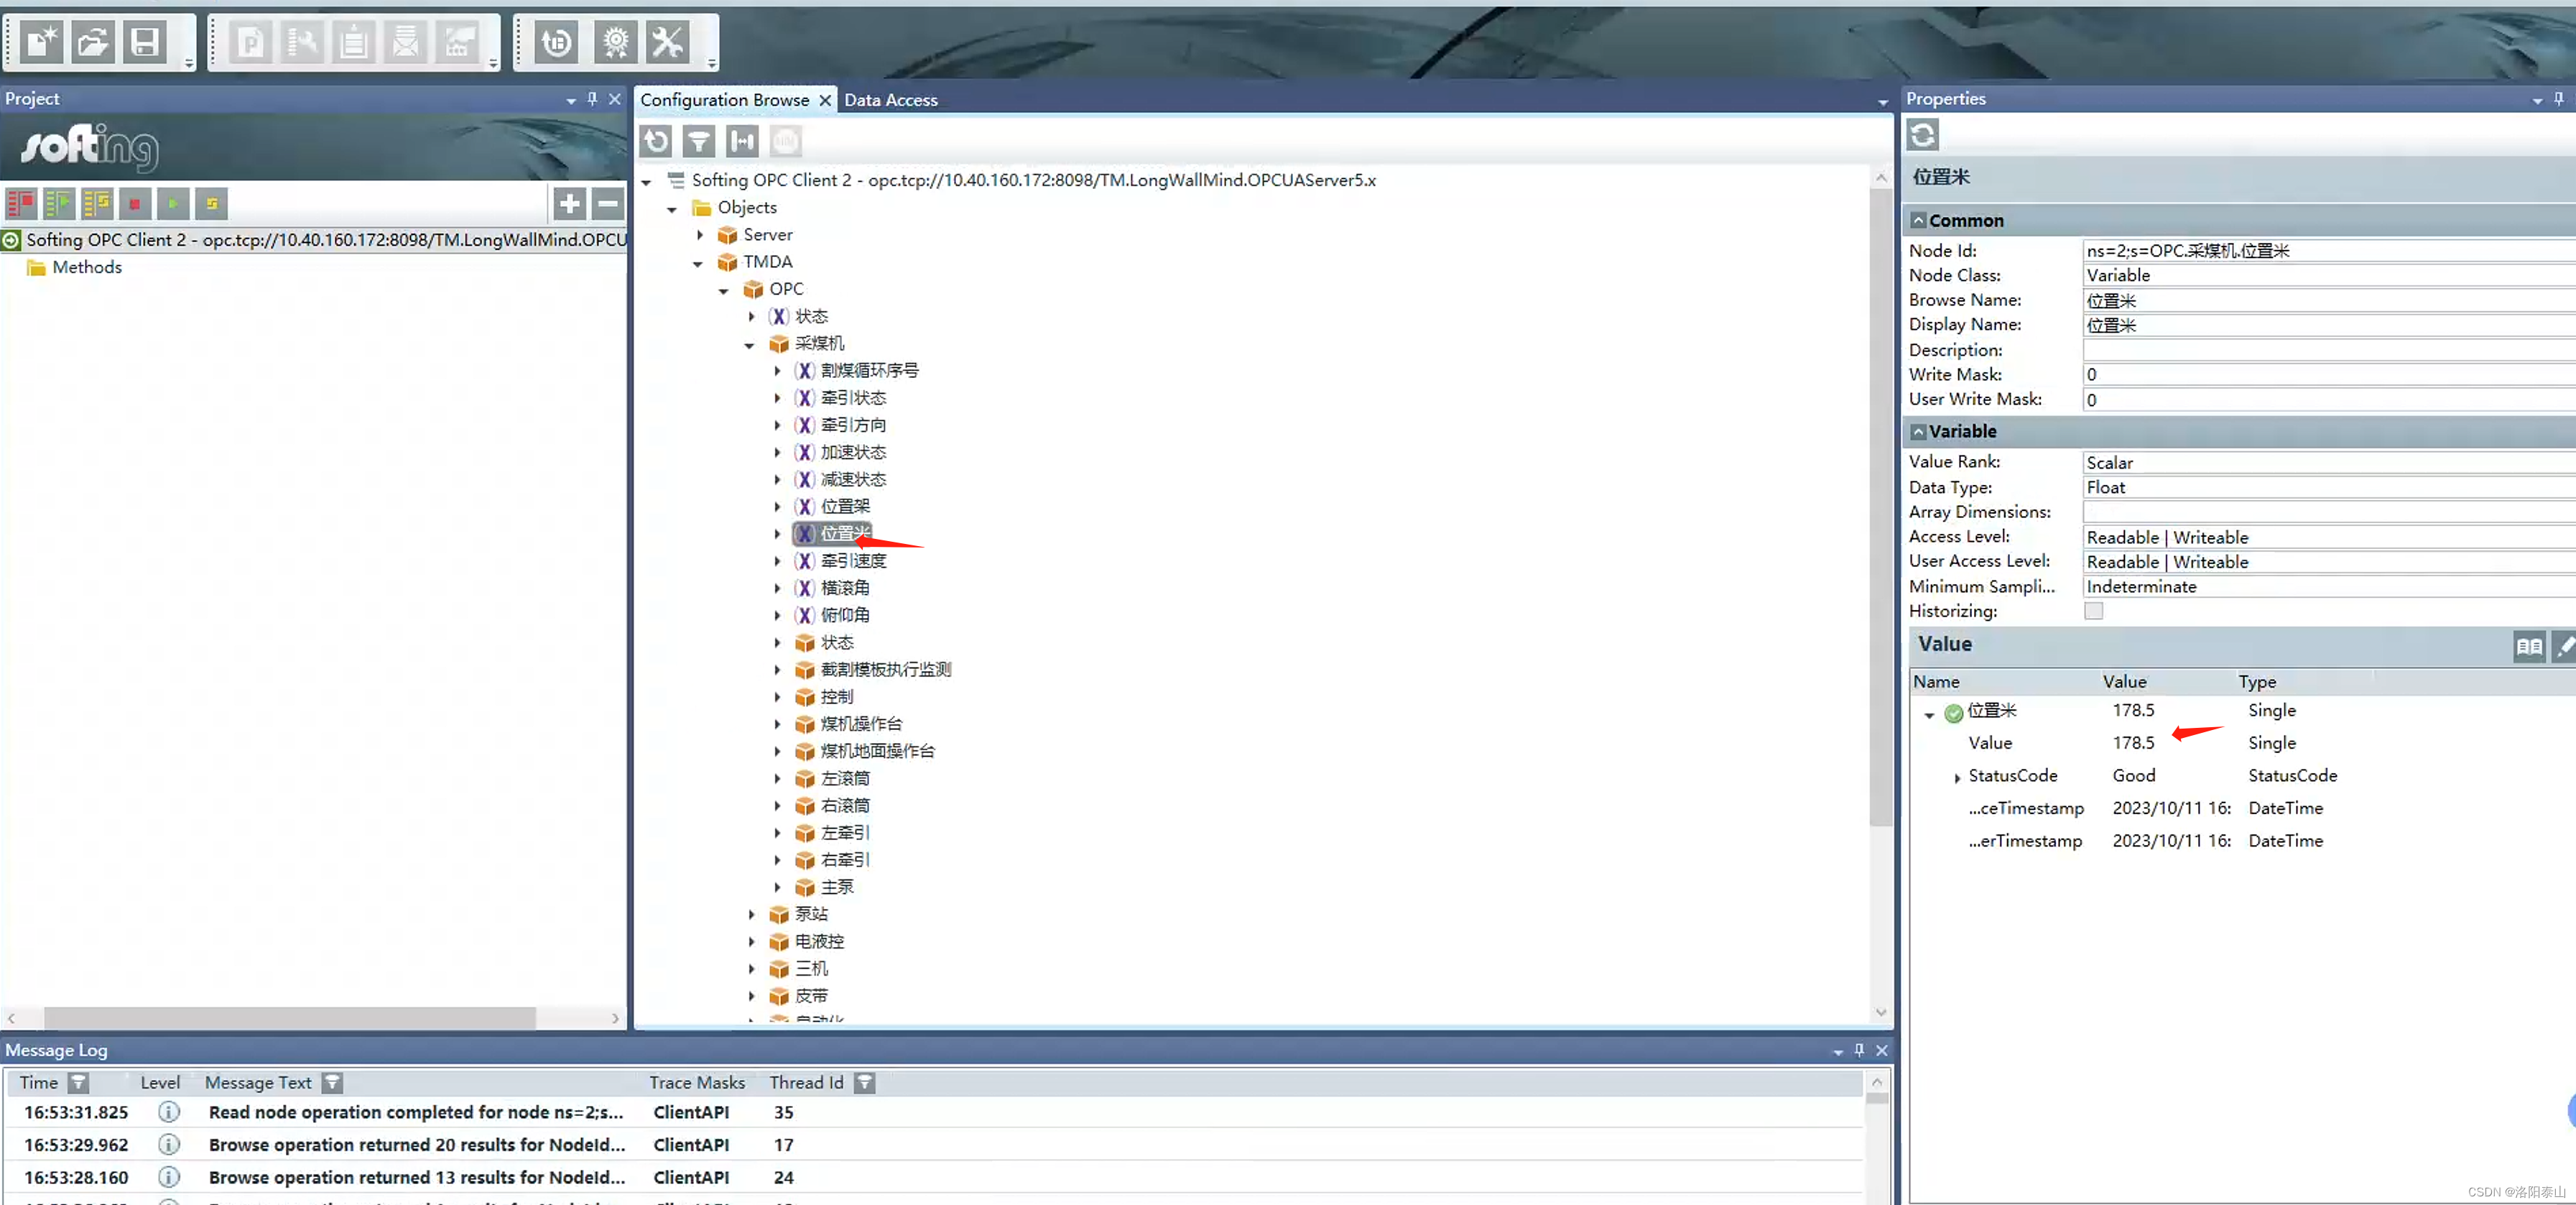Open the Properties panel dropdown arrow

point(2537,100)
